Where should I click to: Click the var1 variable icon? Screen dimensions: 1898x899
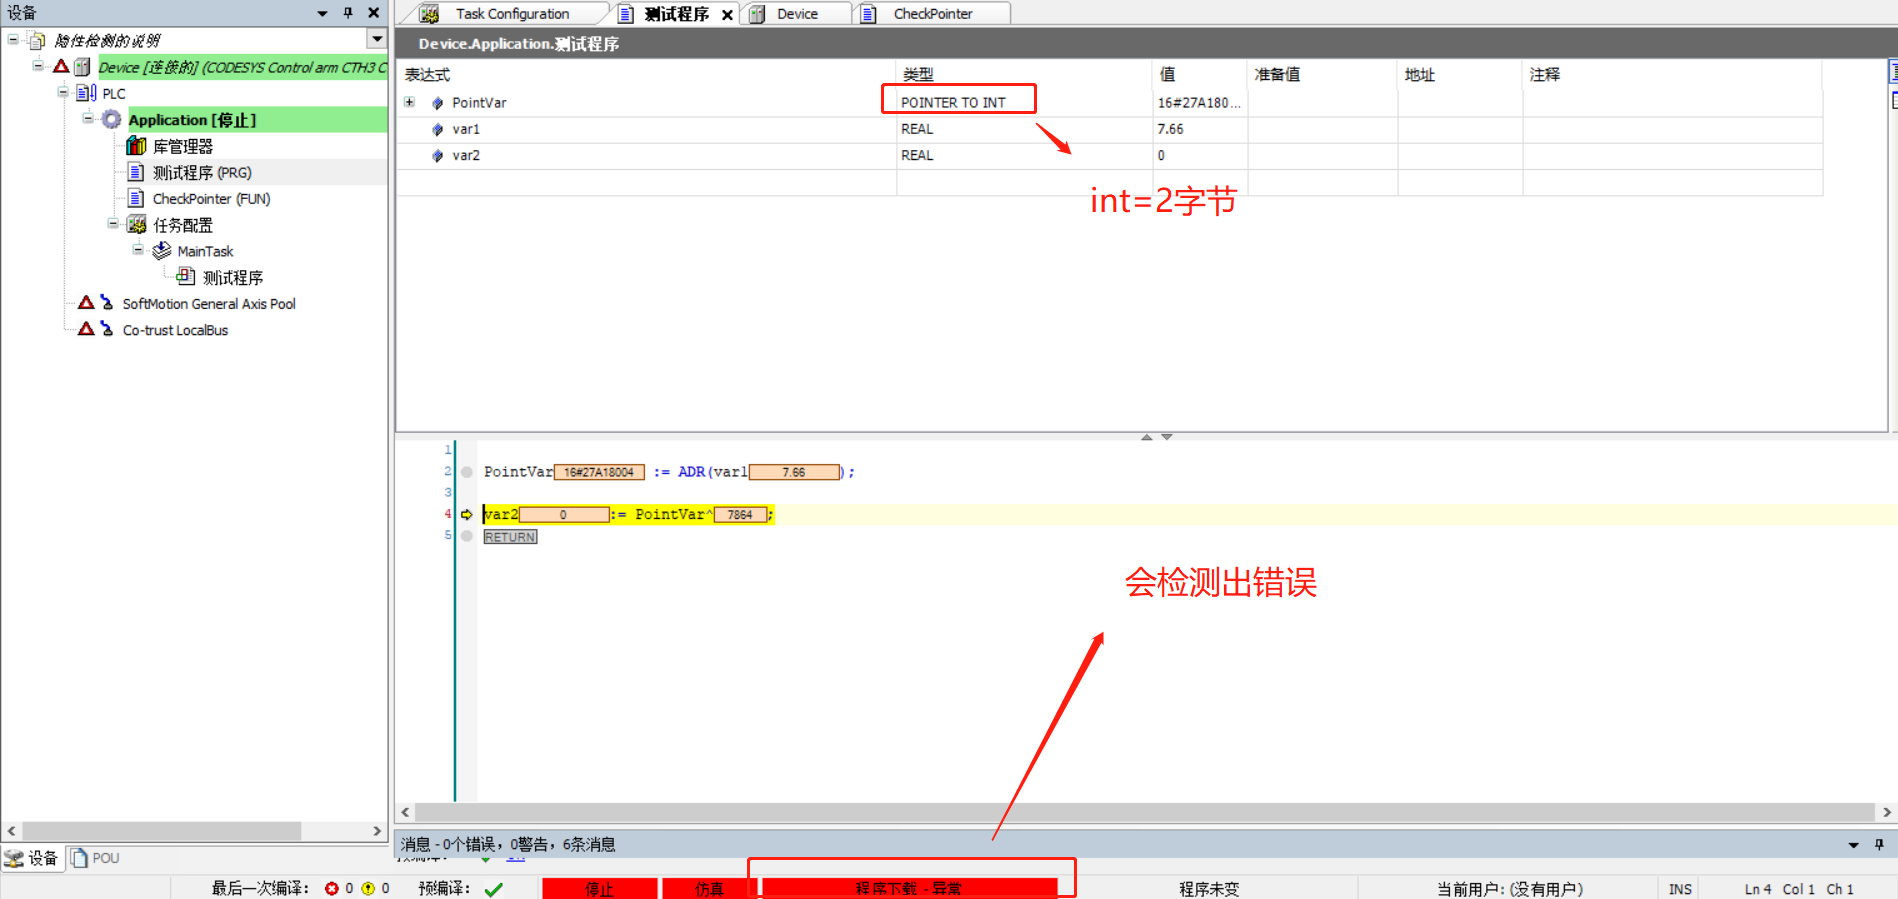[437, 129]
